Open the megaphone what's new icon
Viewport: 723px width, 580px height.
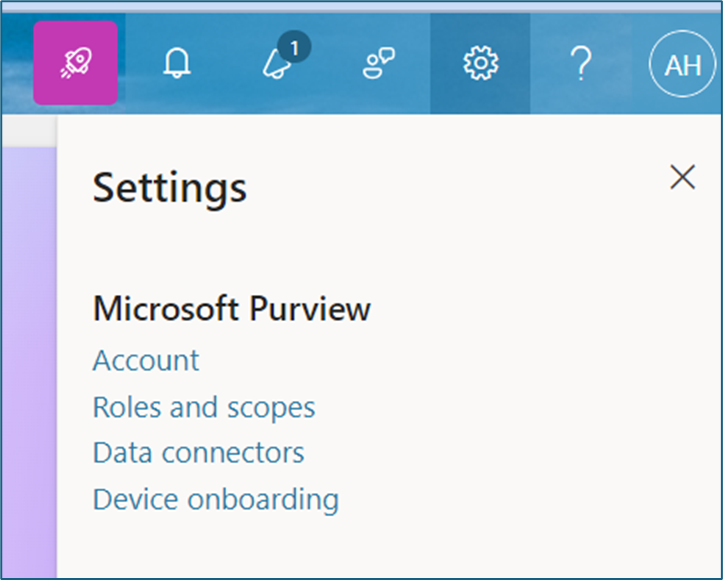tap(277, 65)
